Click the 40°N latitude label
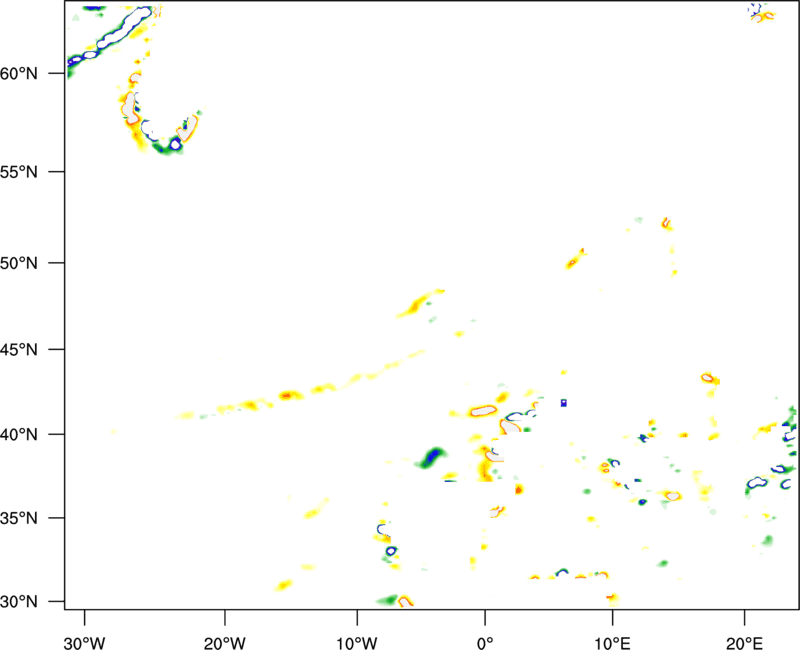Screen dimensions: 800x650 pyautogui.click(x=19, y=434)
